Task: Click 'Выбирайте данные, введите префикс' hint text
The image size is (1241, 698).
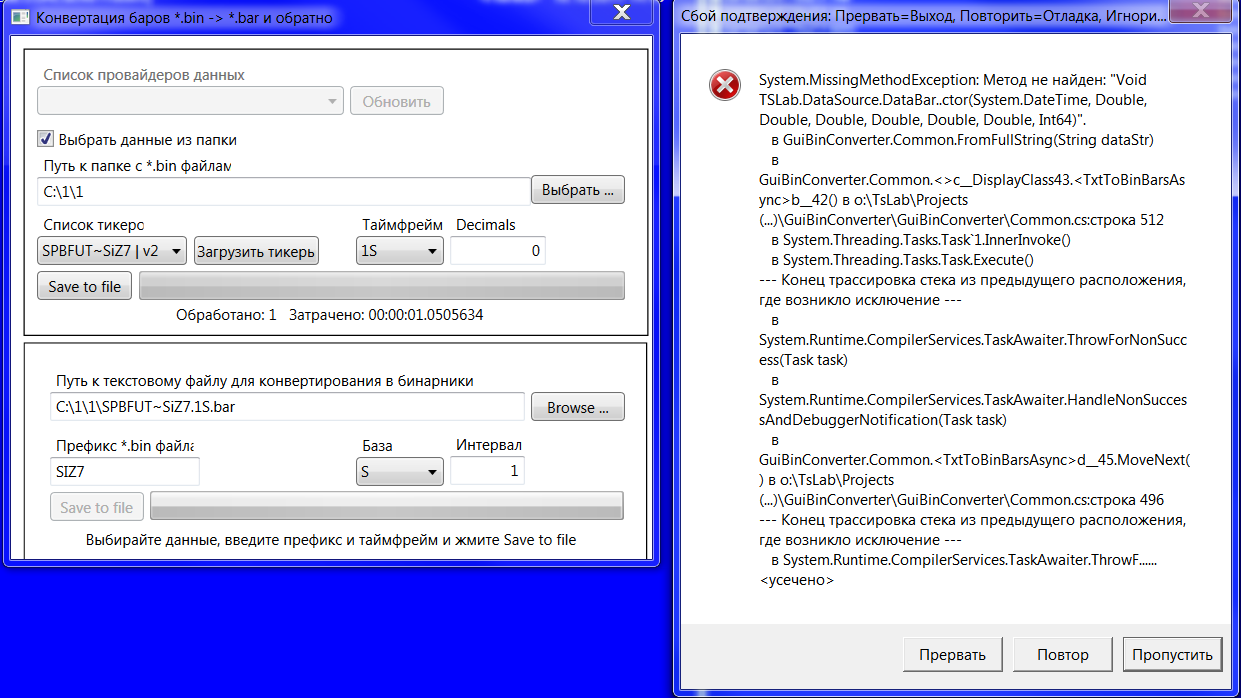Action: (x=331, y=540)
